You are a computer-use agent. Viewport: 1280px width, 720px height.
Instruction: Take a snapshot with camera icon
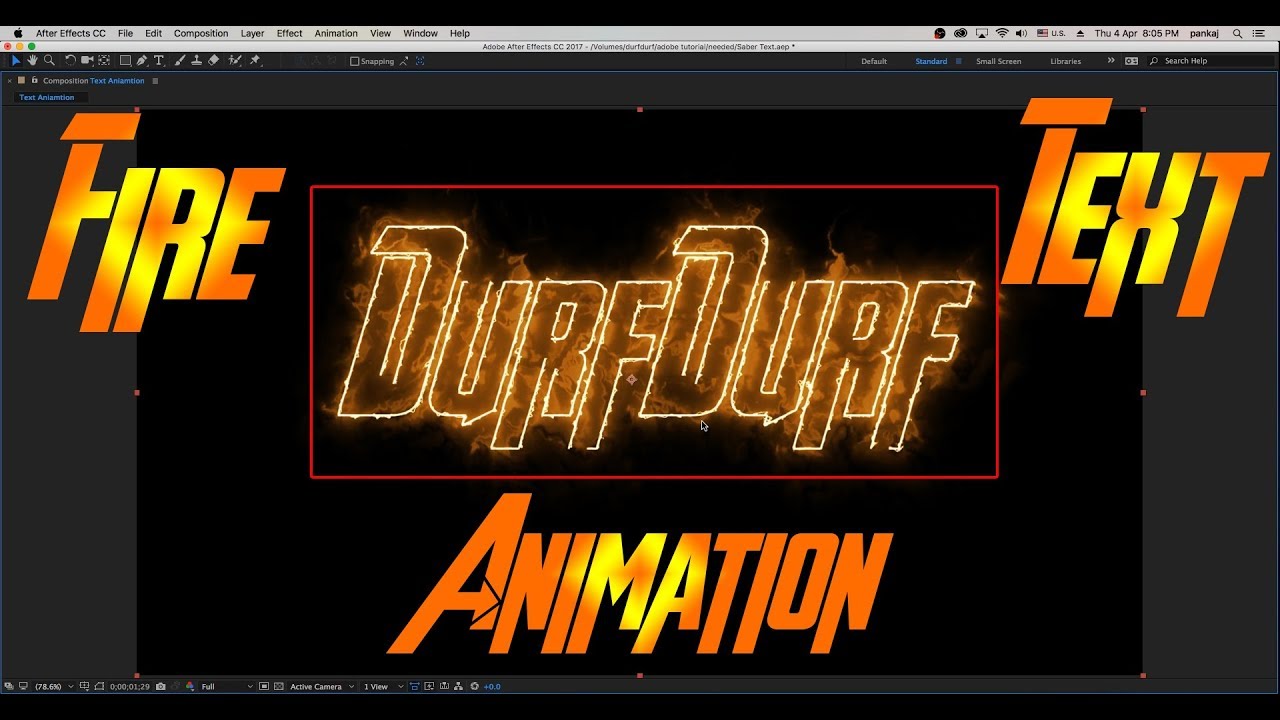(161, 686)
